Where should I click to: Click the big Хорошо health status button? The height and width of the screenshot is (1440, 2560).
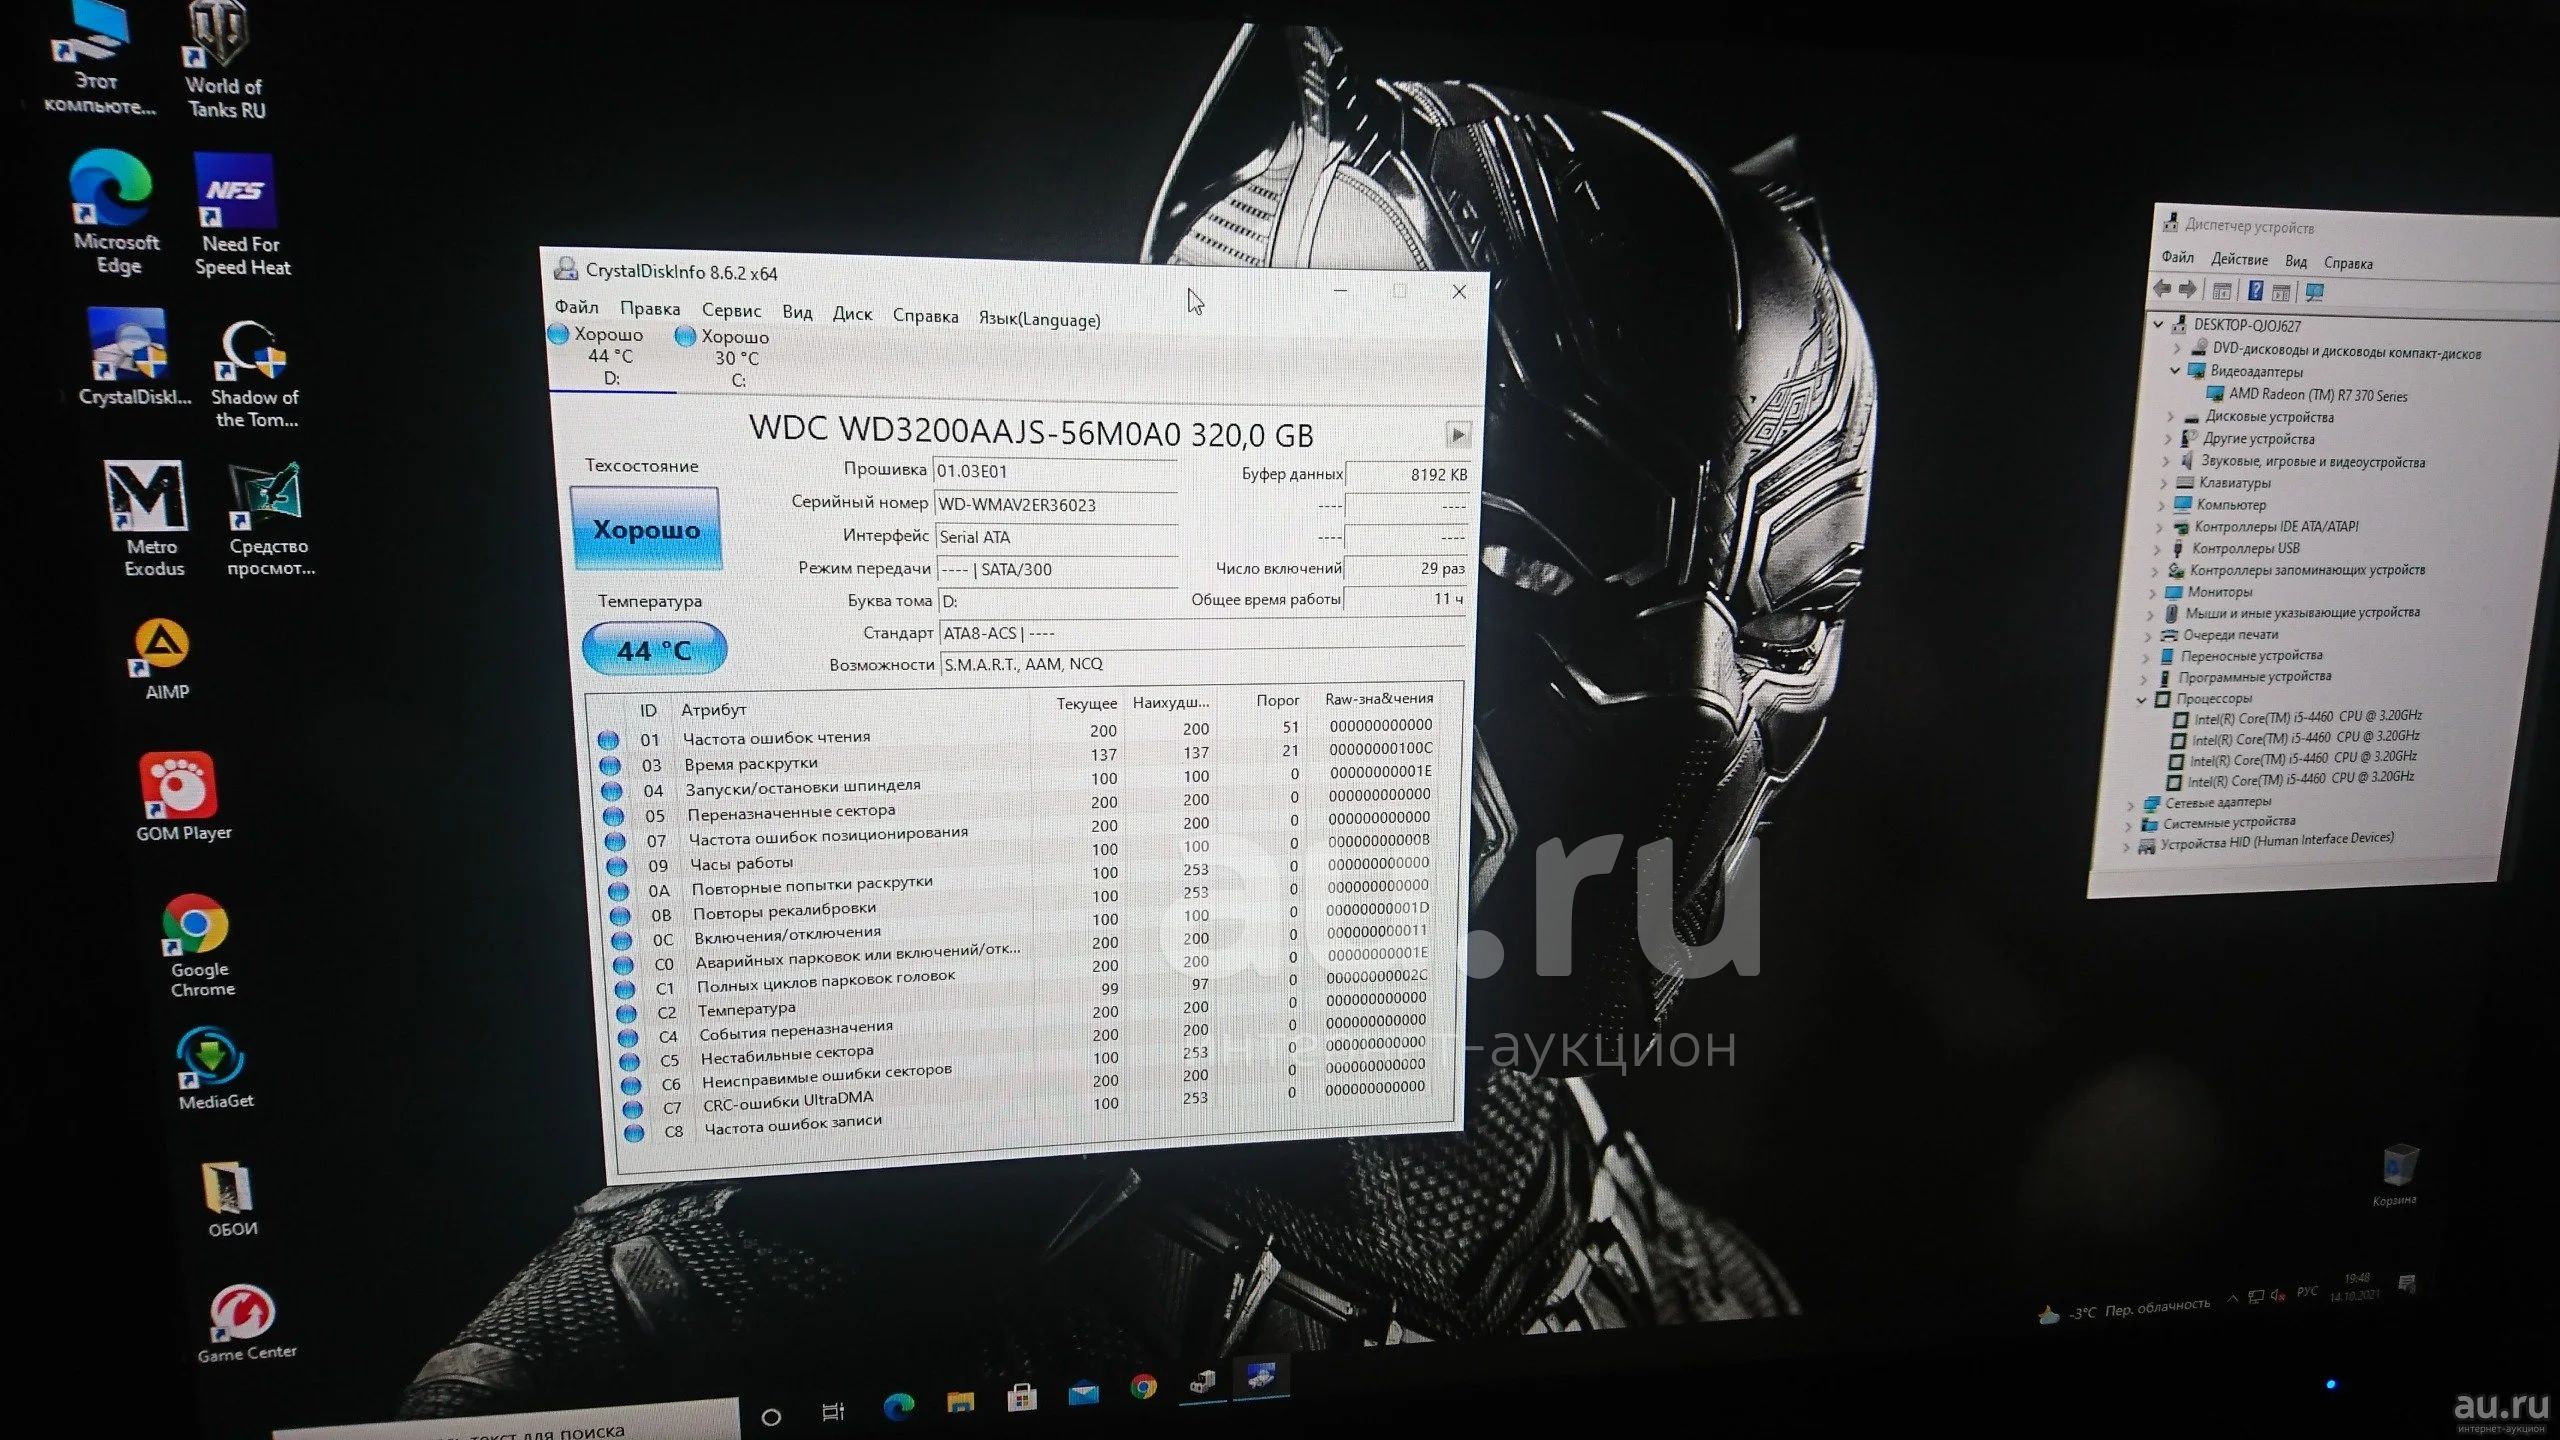pyautogui.click(x=646, y=529)
